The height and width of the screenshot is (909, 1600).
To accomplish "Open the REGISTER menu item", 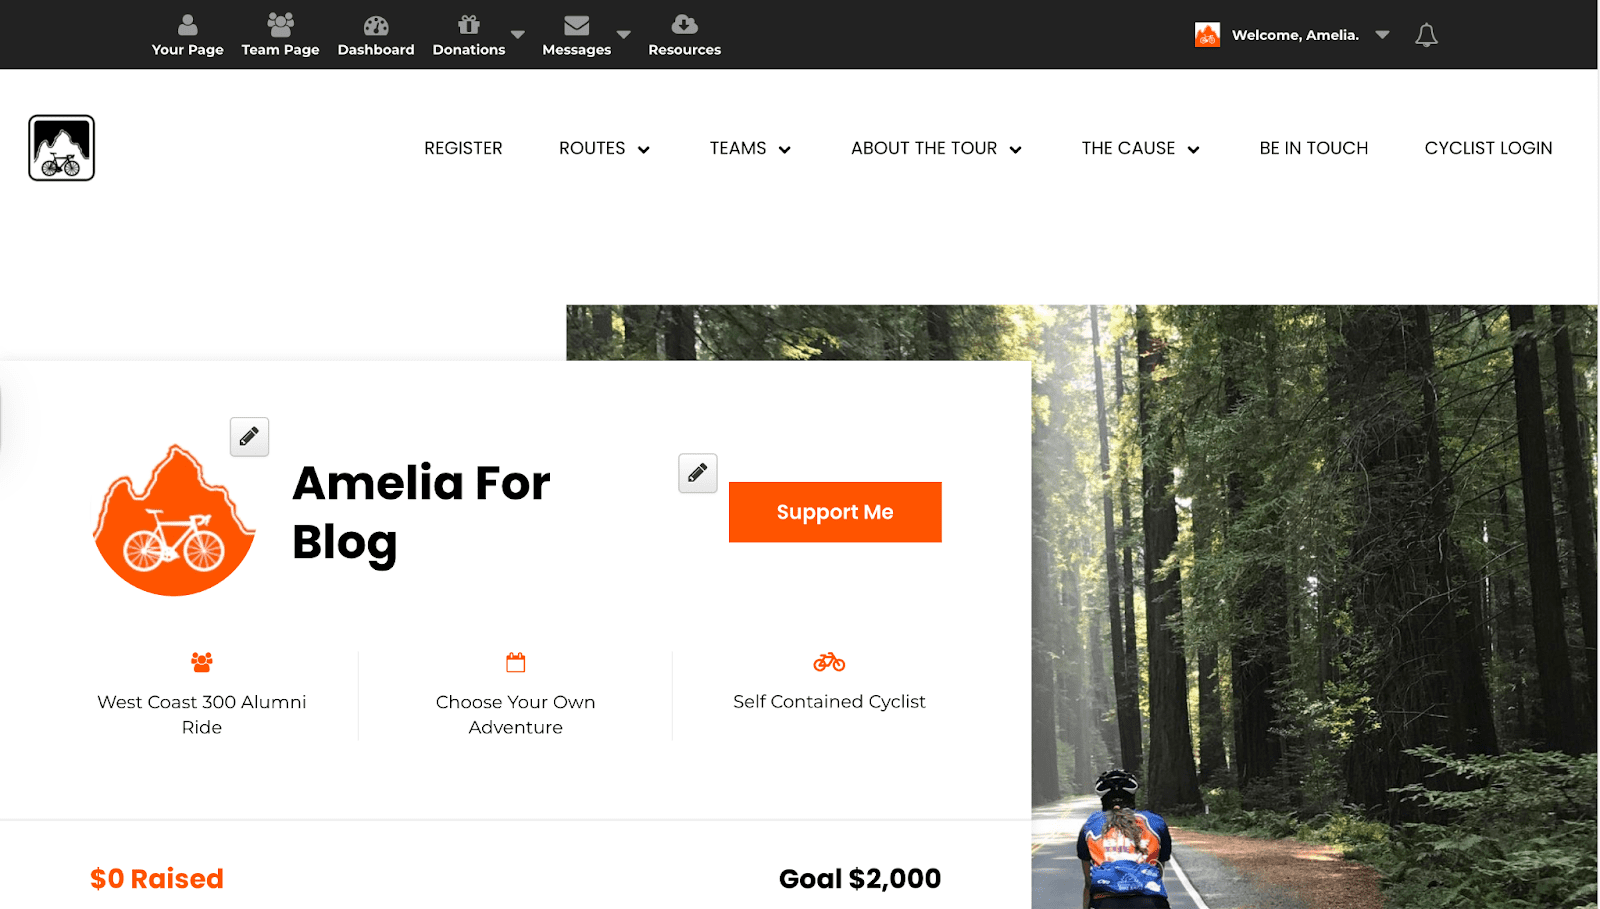I will [x=463, y=148].
